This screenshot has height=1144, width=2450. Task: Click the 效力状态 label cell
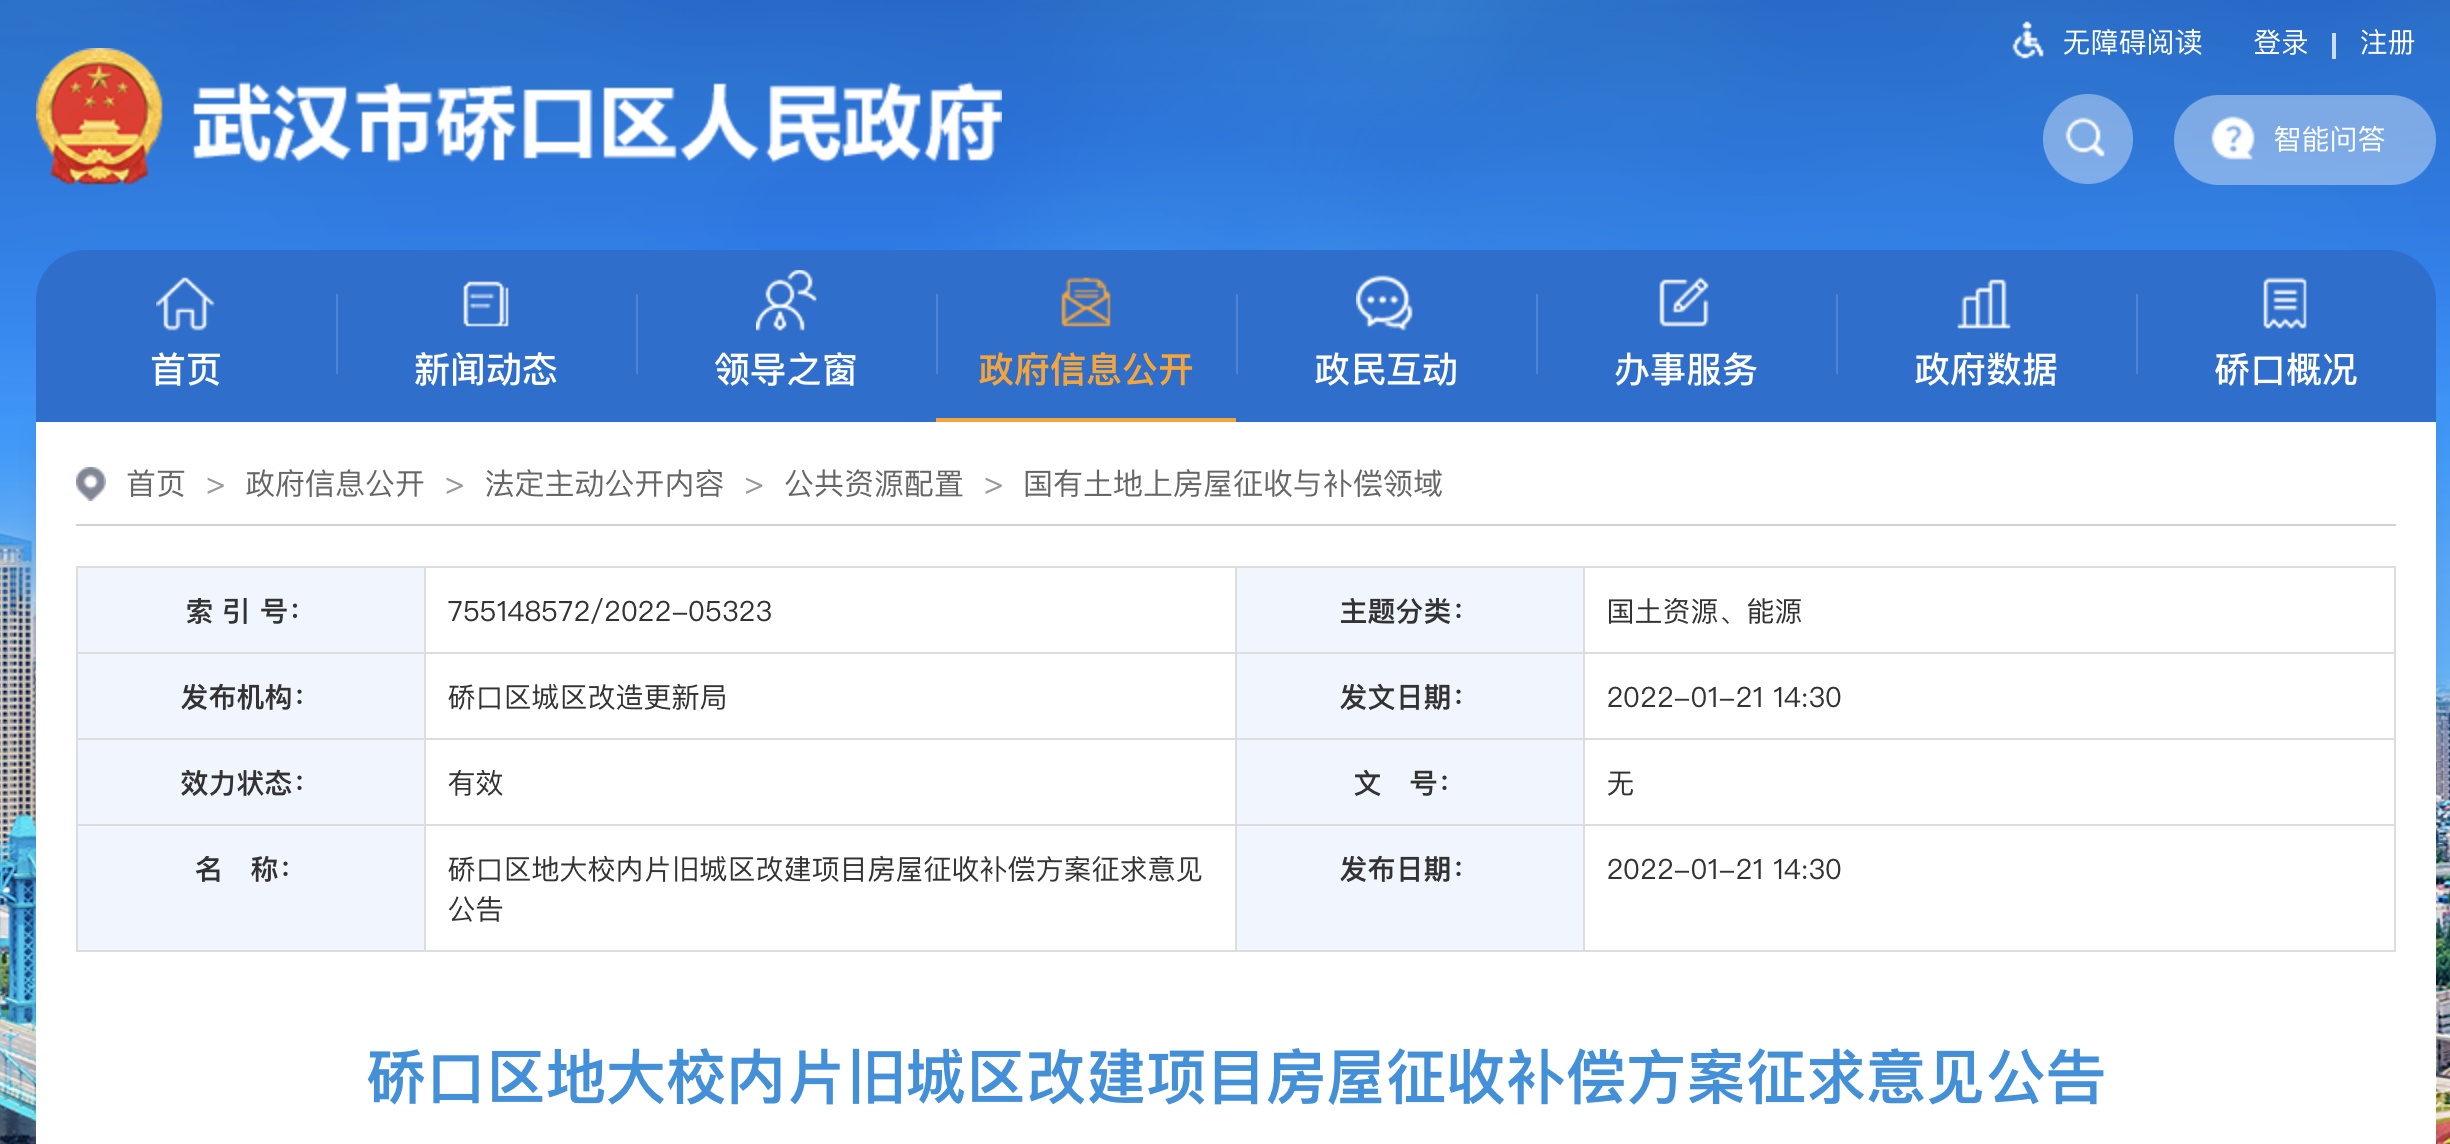point(251,782)
